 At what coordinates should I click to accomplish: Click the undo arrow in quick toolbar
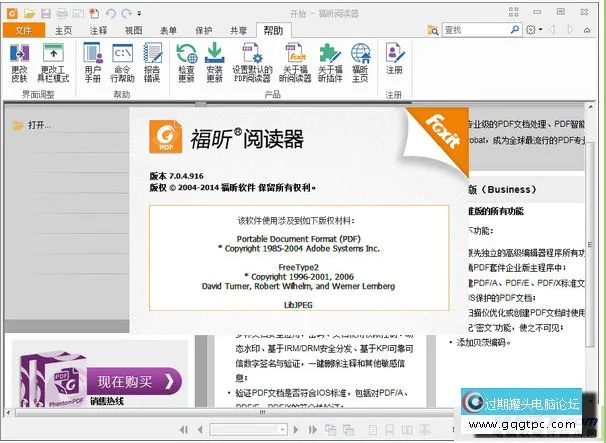pos(111,14)
